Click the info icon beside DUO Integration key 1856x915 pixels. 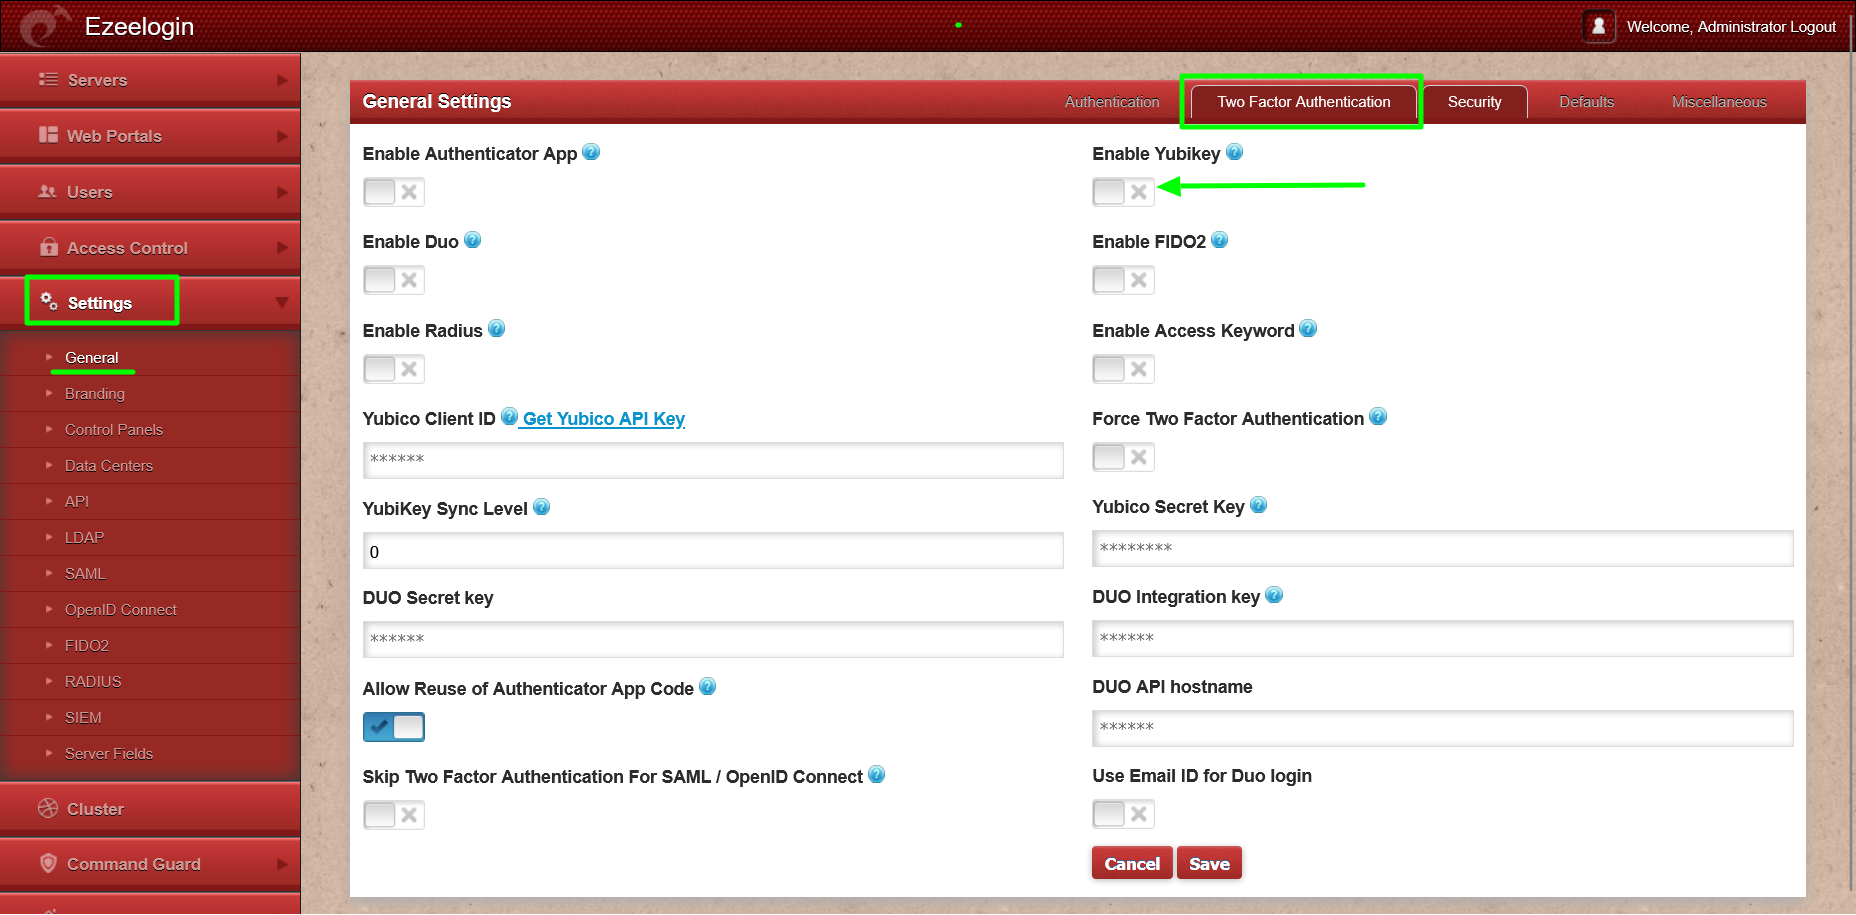pos(1273,595)
